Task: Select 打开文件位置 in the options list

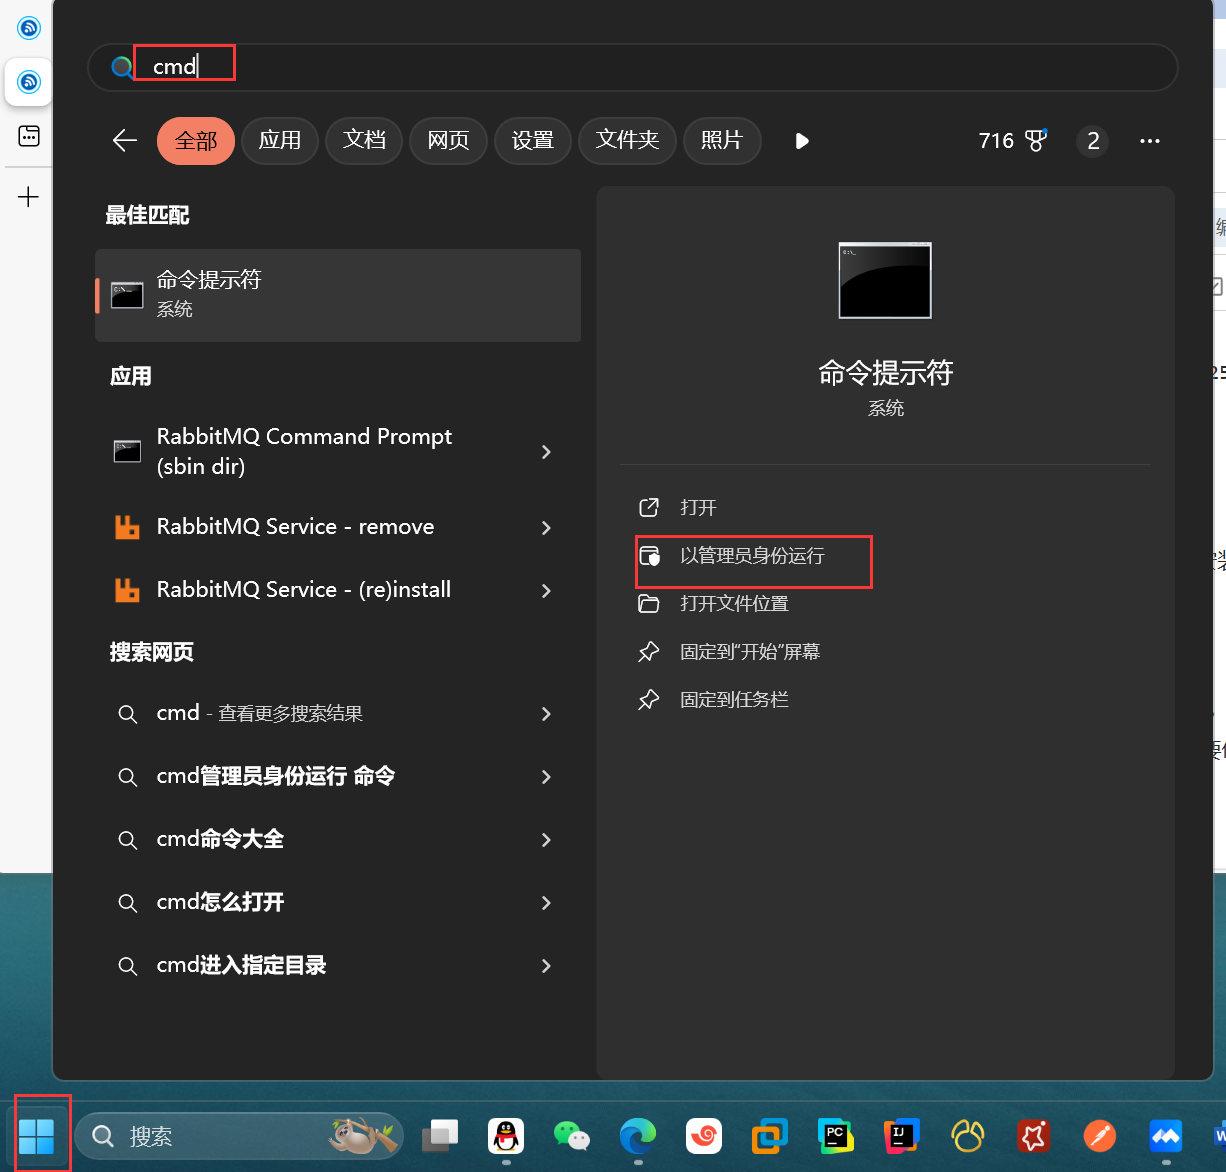Action: pyautogui.click(x=734, y=604)
